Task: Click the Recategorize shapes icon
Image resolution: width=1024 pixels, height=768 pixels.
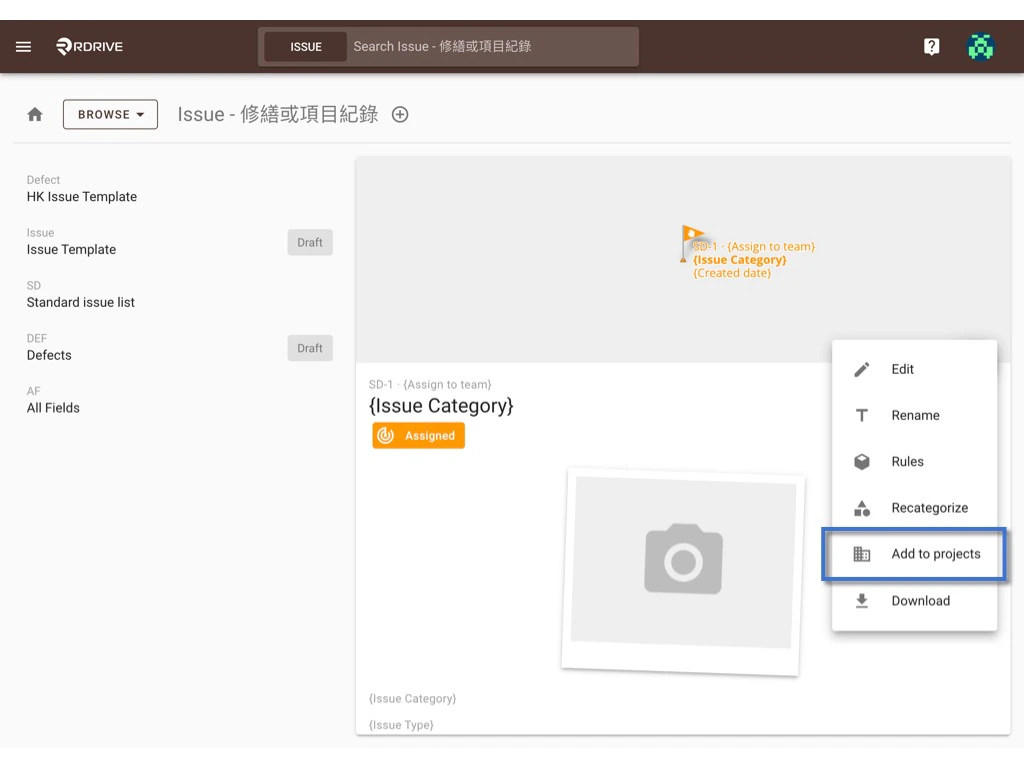Action: (x=861, y=507)
